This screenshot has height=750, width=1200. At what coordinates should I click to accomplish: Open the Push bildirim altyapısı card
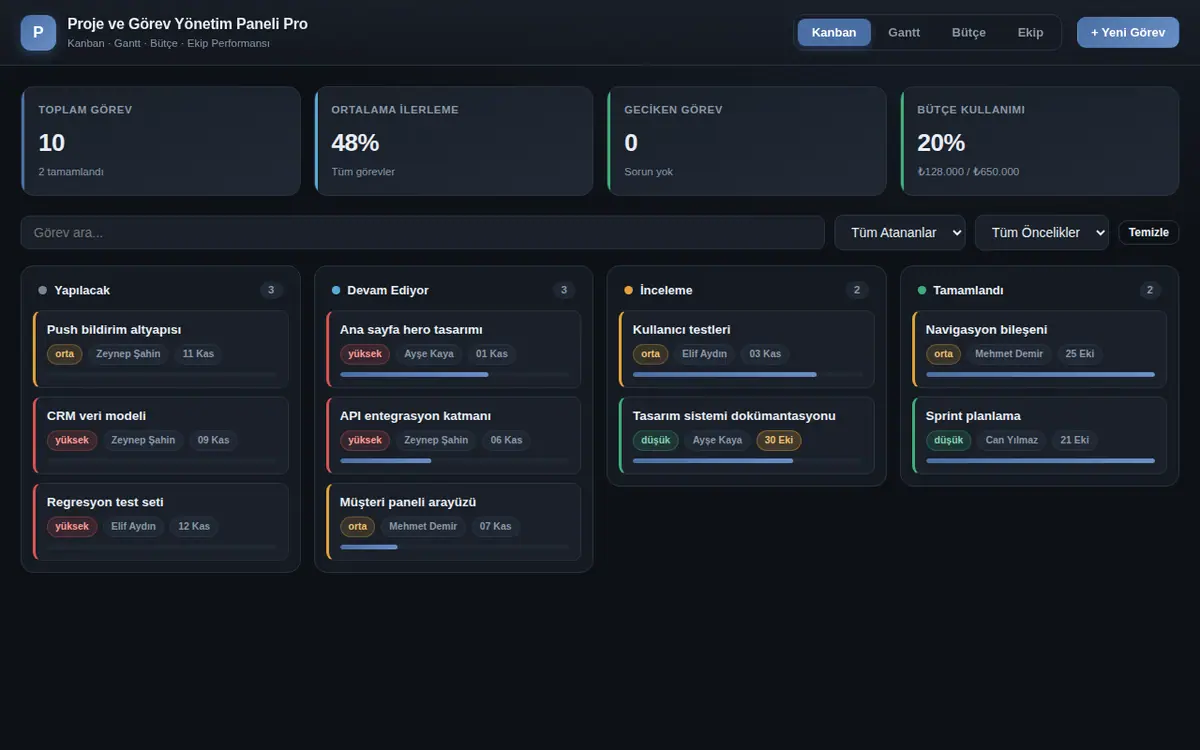[161, 349]
